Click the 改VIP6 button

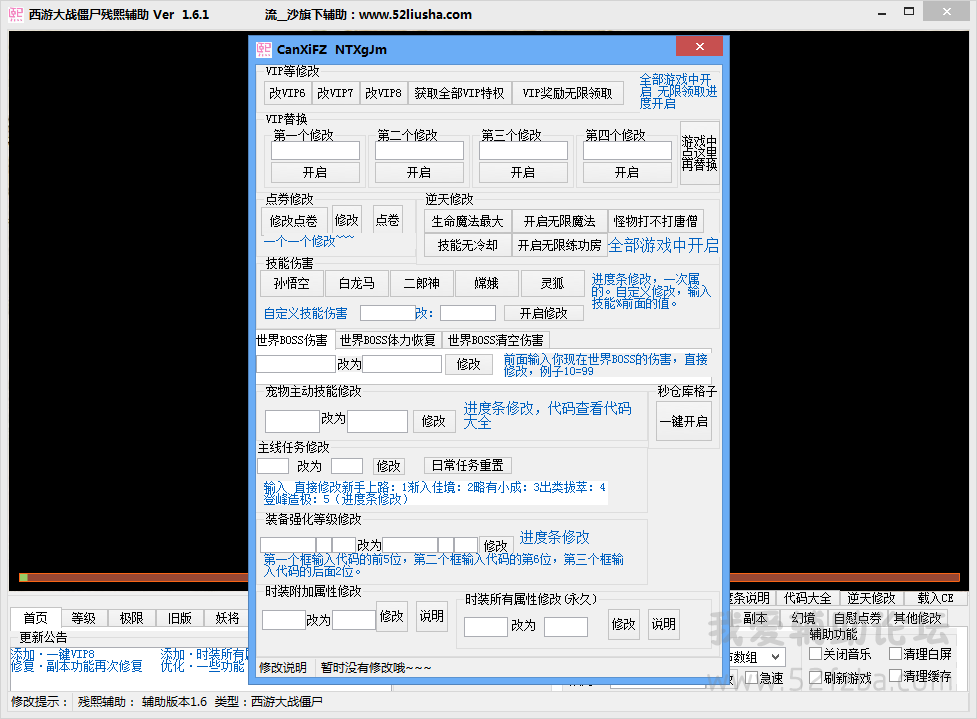(287, 93)
